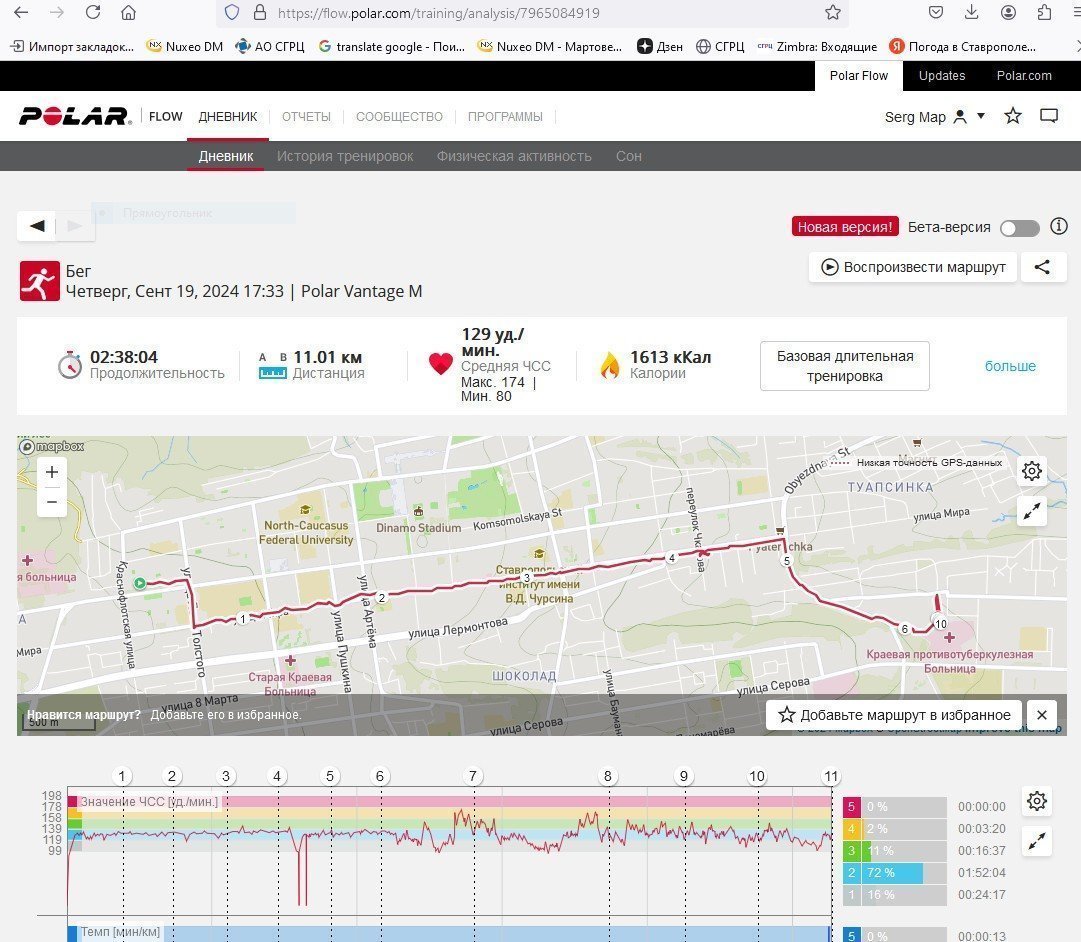Open the Pocket save icon in the browser toolbar
The width and height of the screenshot is (1081, 942).
936,12
